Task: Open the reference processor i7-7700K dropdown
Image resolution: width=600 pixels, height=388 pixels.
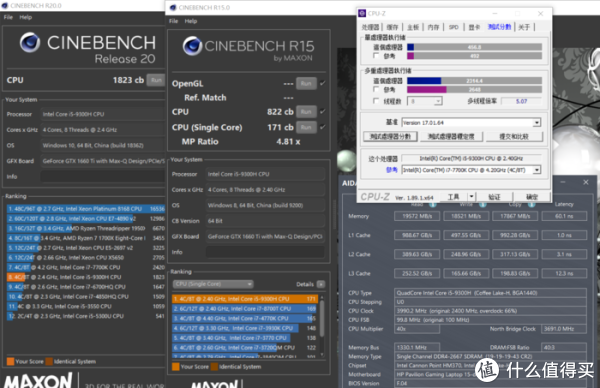Action: tap(537, 170)
